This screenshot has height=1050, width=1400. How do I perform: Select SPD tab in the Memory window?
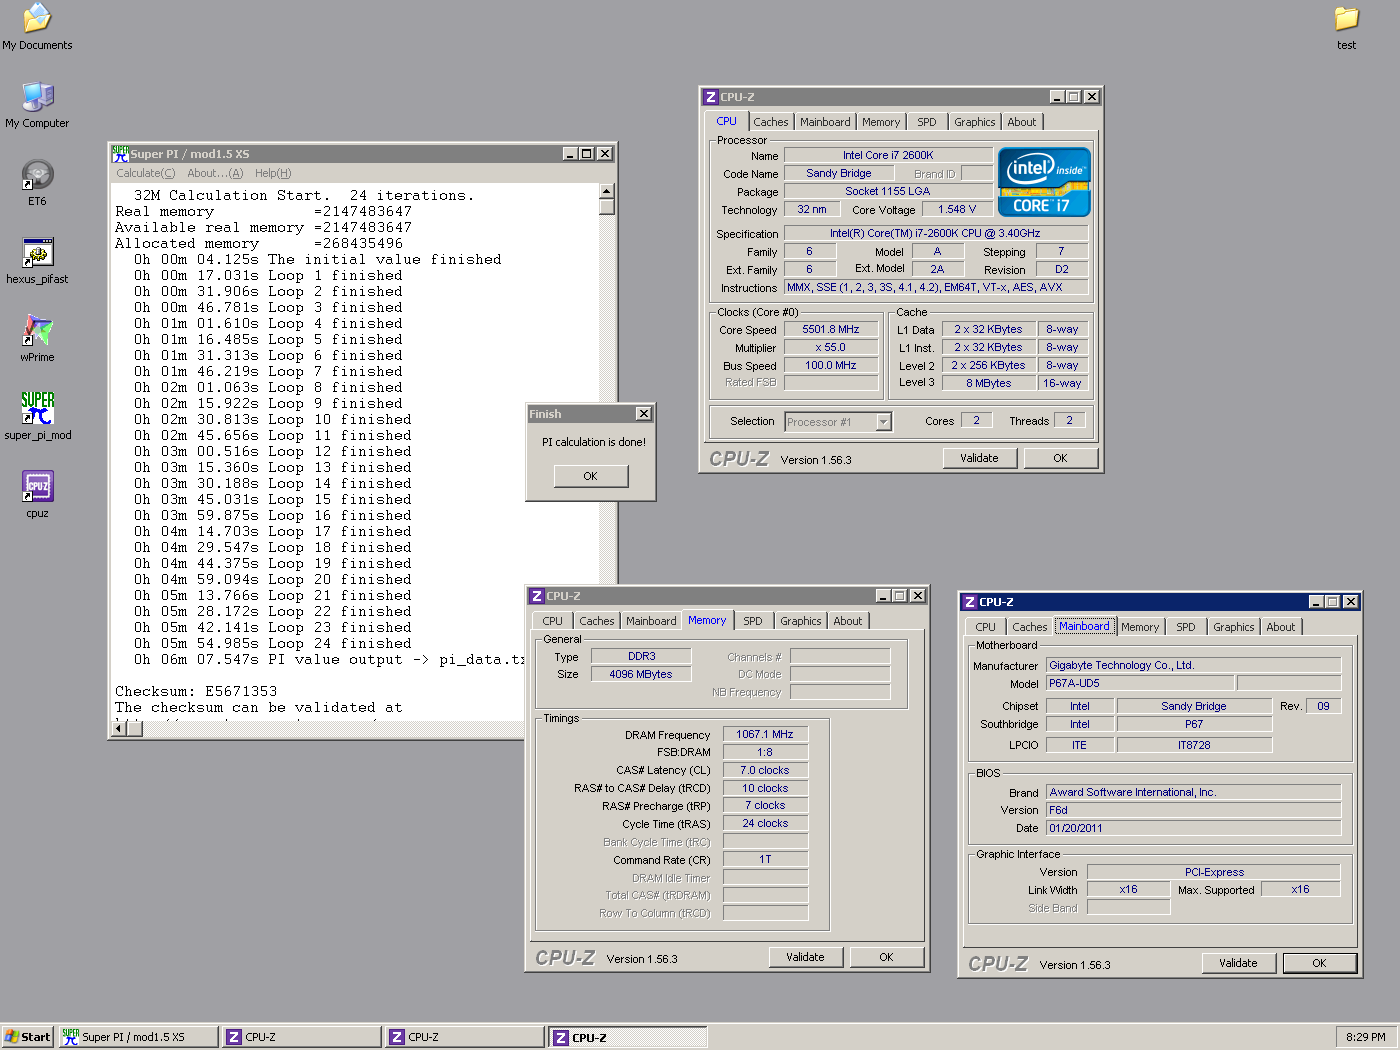(753, 621)
